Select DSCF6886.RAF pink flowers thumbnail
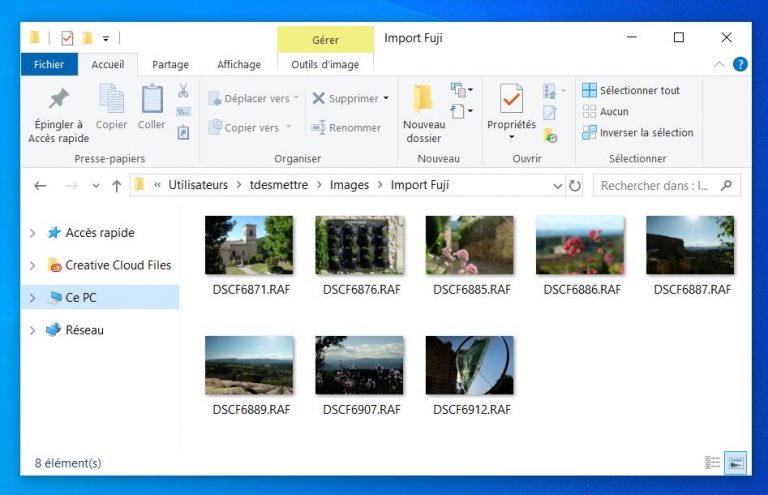 (x=580, y=245)
